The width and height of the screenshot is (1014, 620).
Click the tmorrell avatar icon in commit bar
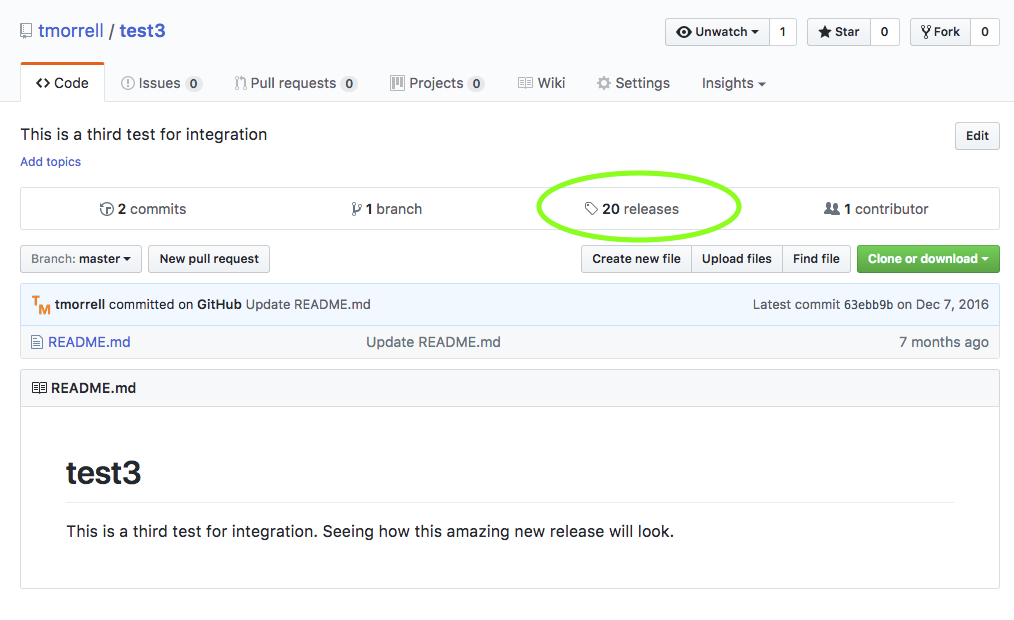pyautogui.click(x=41, y=305)
